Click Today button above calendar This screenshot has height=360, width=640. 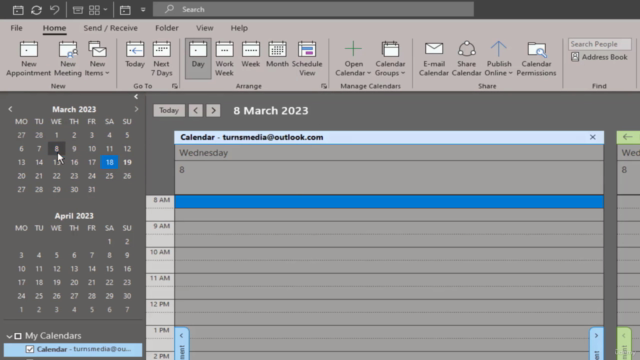point(169,110)
